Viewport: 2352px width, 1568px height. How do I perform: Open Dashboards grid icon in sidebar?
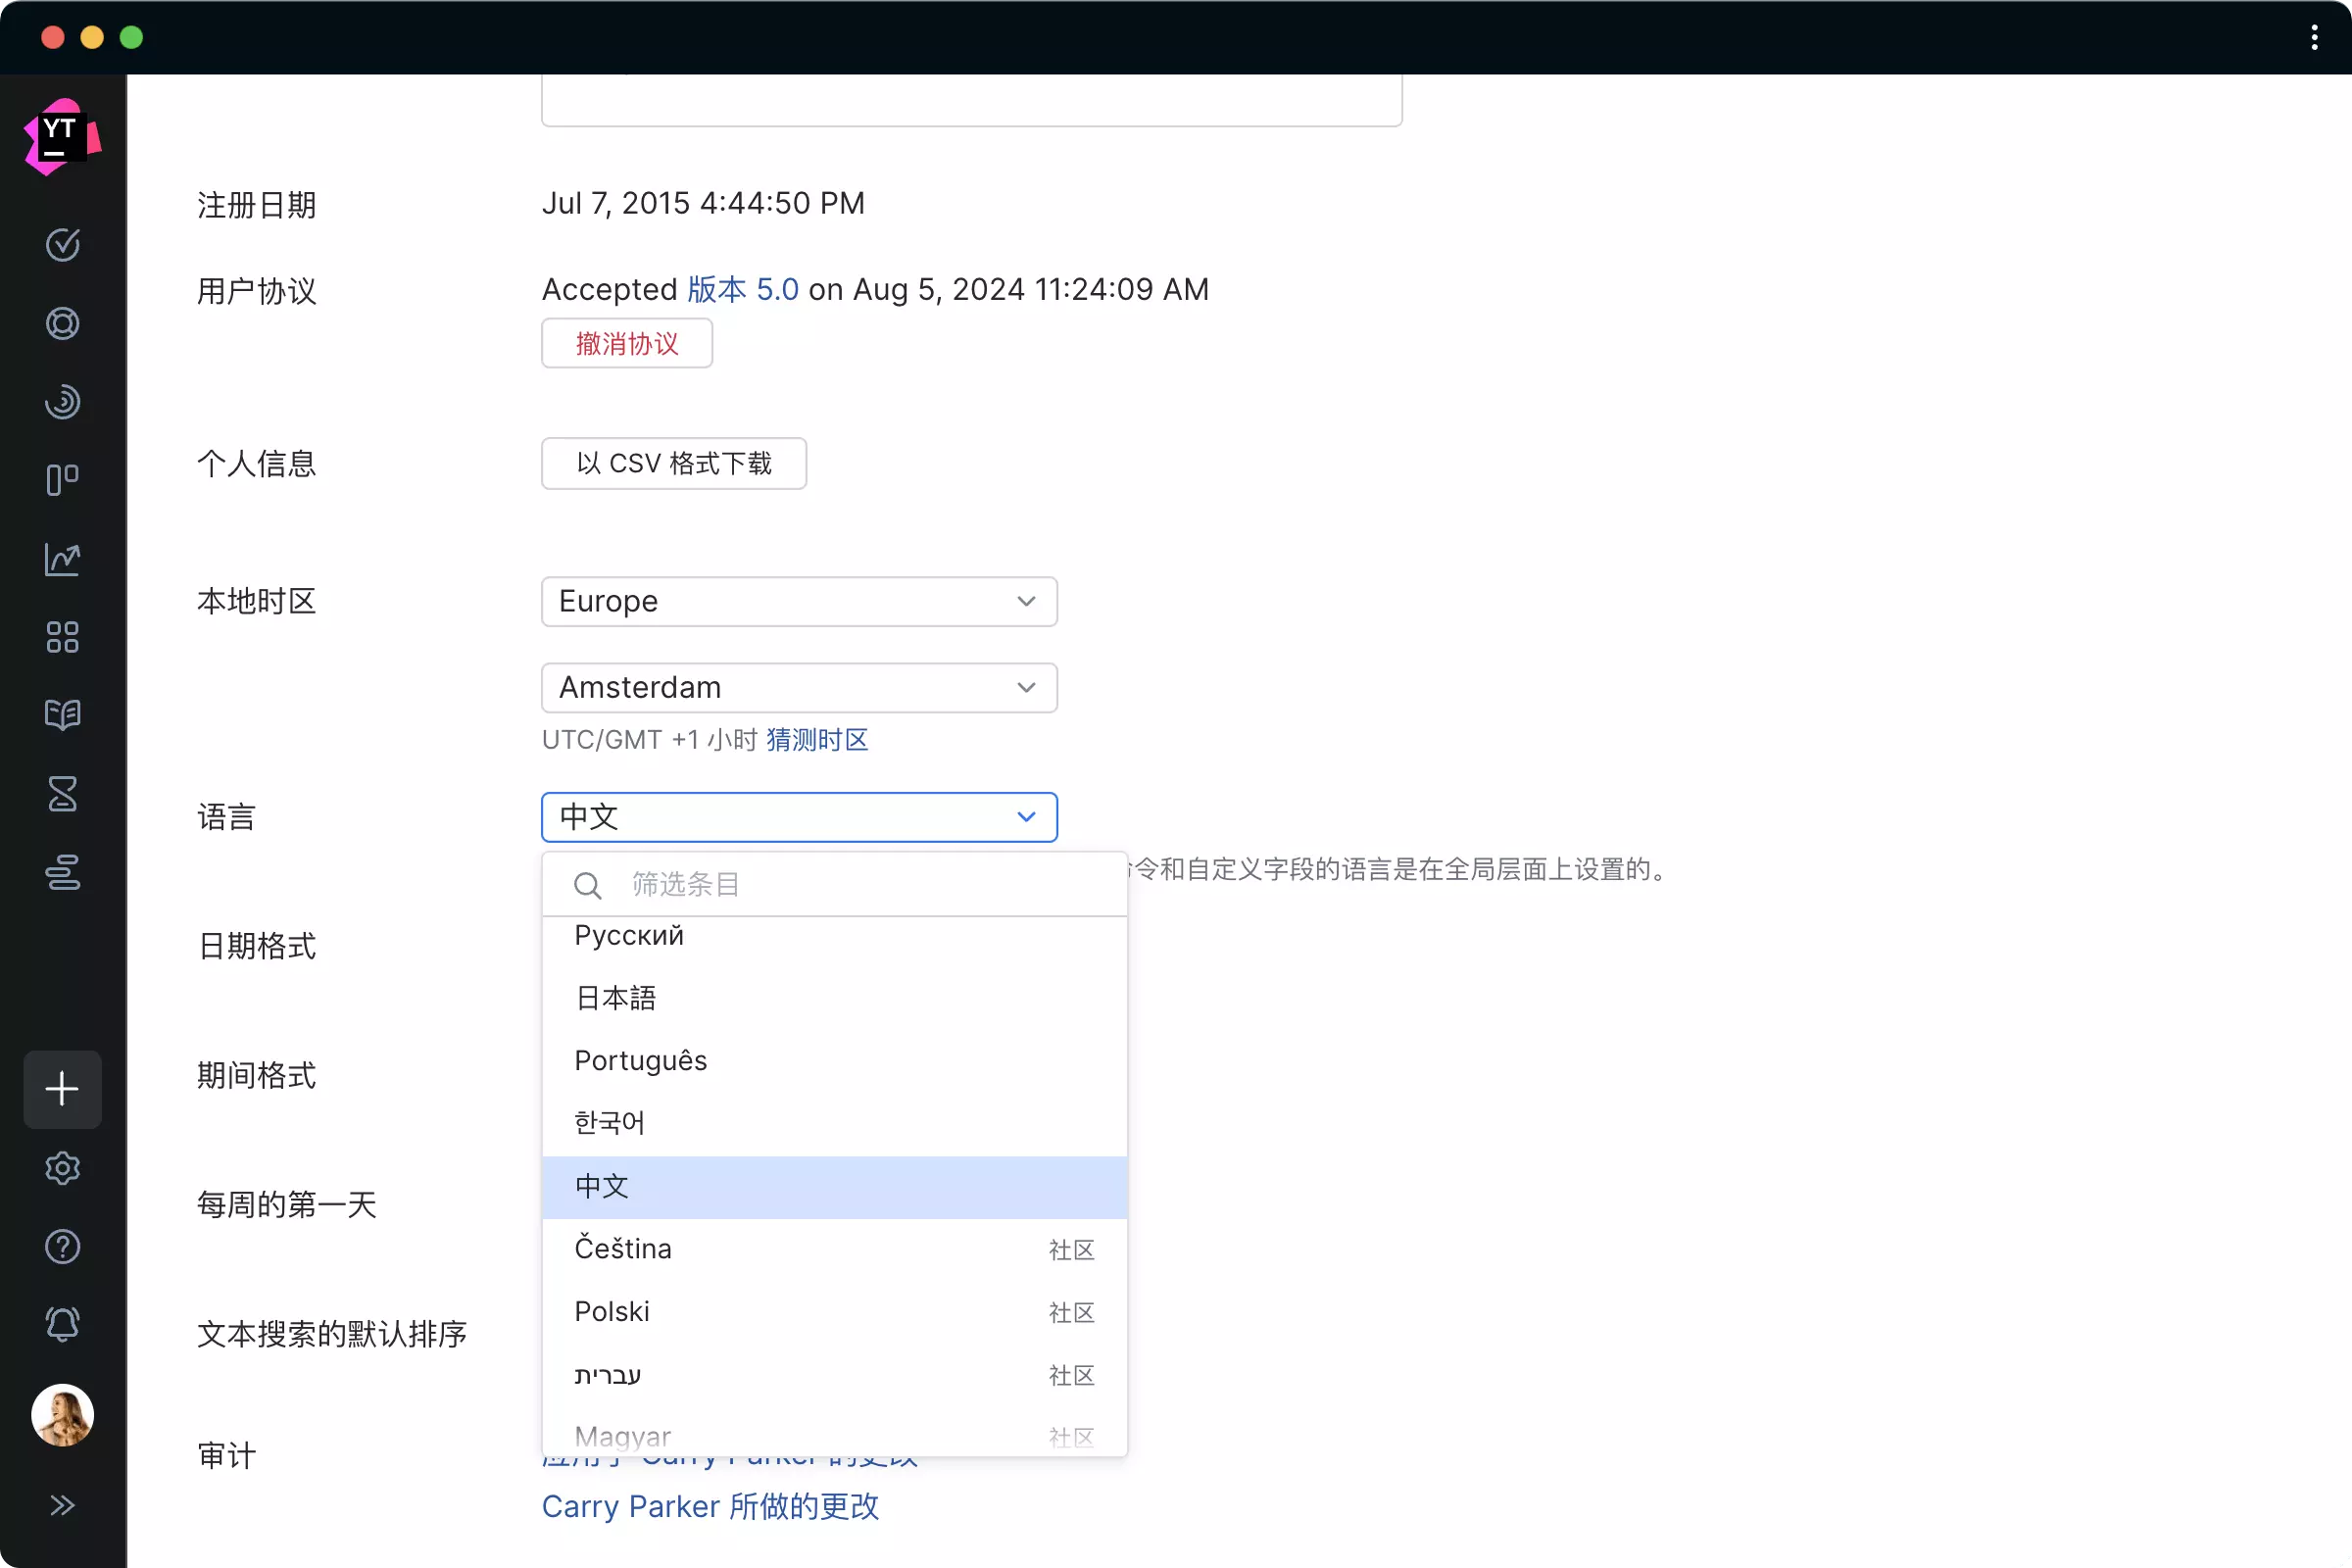[x=62, y=637]
